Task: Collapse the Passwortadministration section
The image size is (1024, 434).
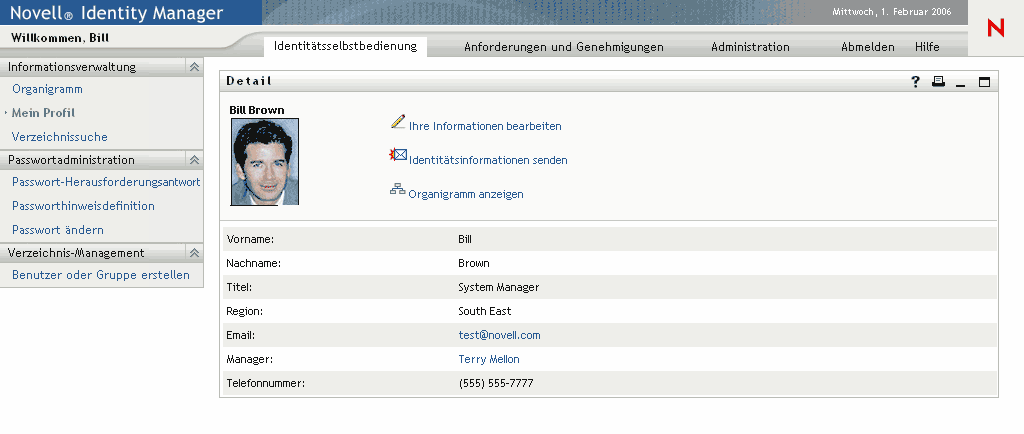Action: [194, 160]
